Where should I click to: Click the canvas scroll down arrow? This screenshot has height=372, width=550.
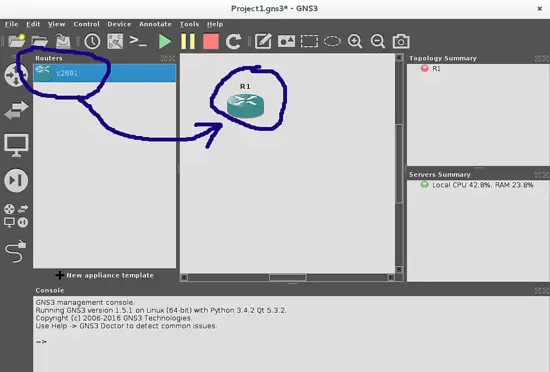click(x=399, y=269)
